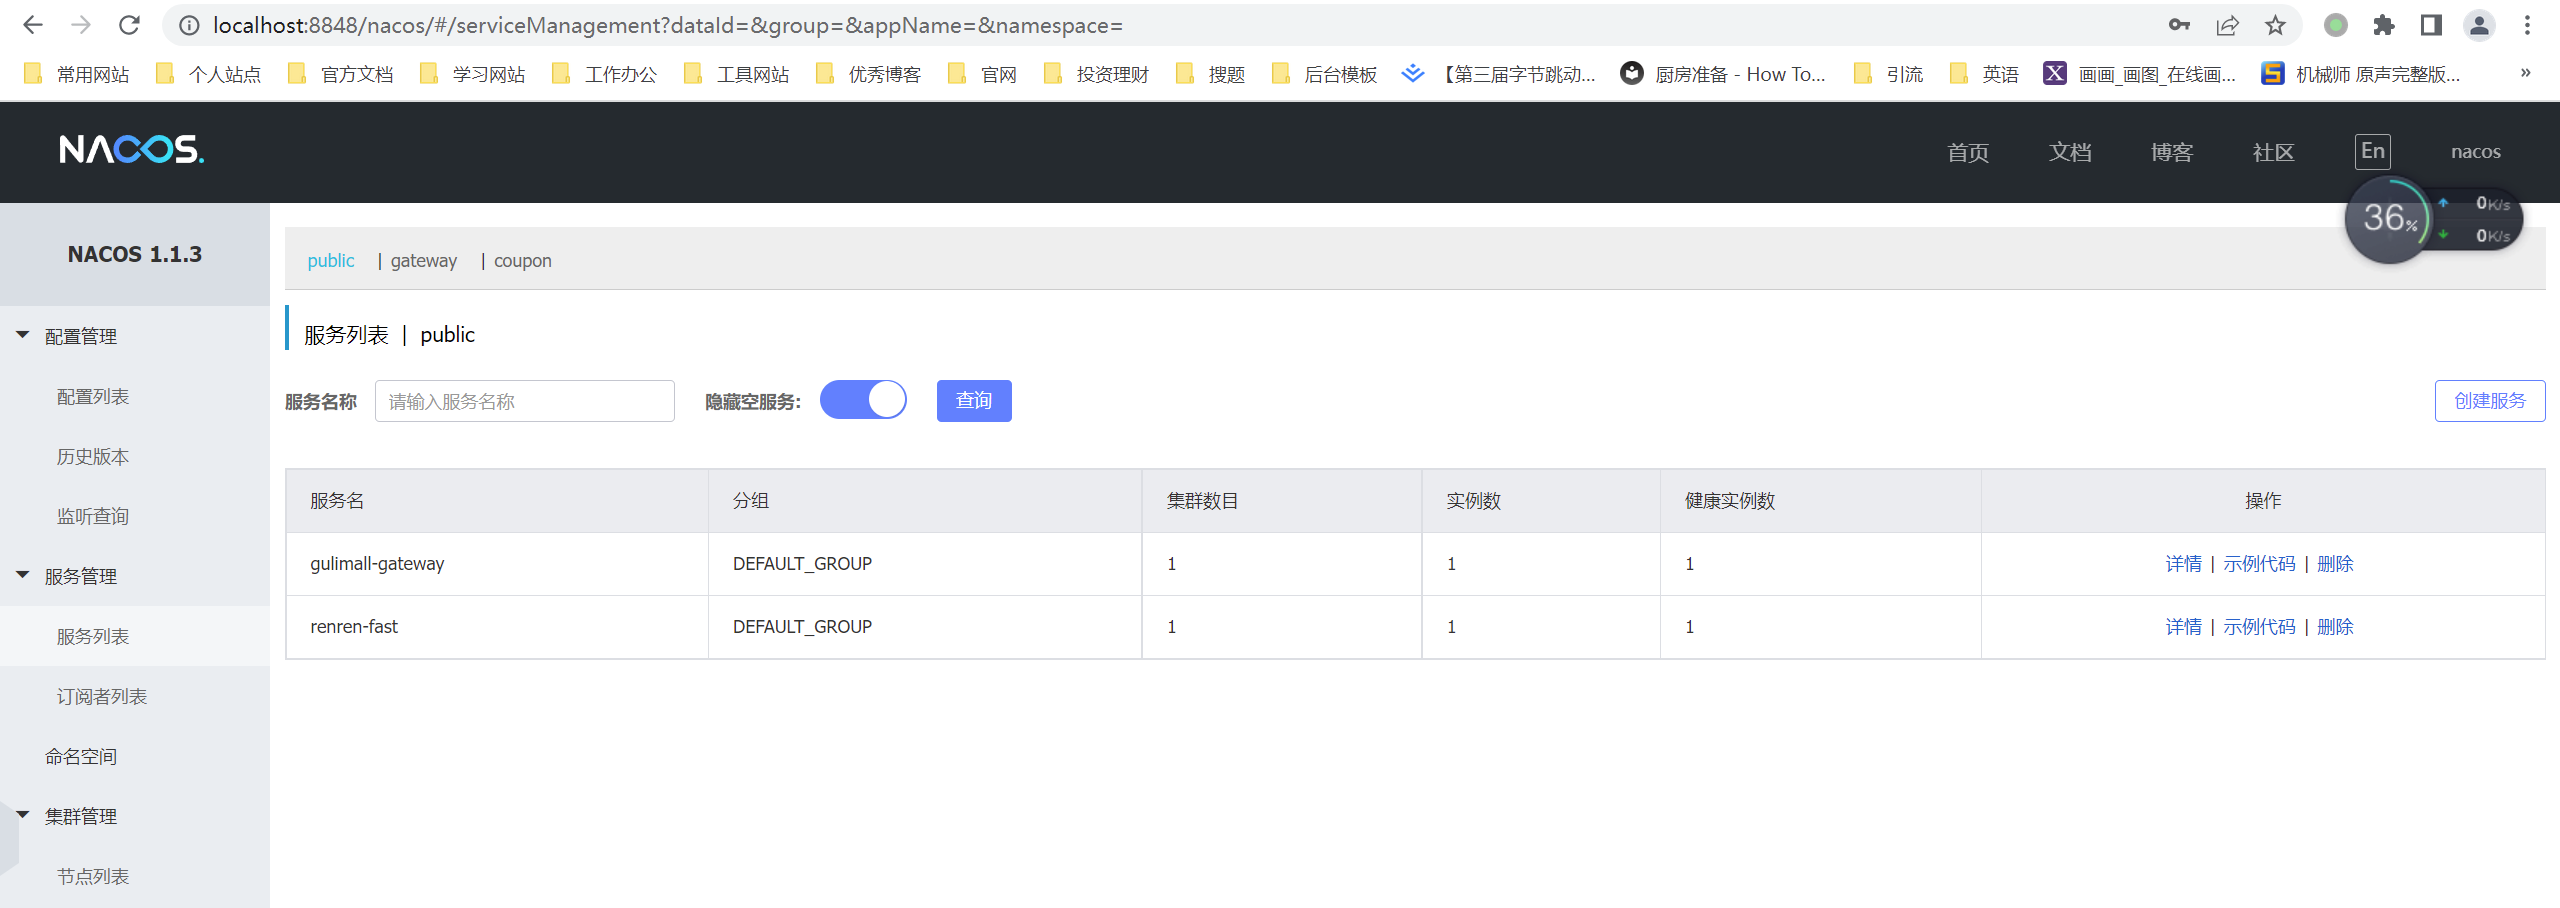2560x908 pixels.
Task: Switch to the gateway namespace tab
Action: (x=424, y=260)
